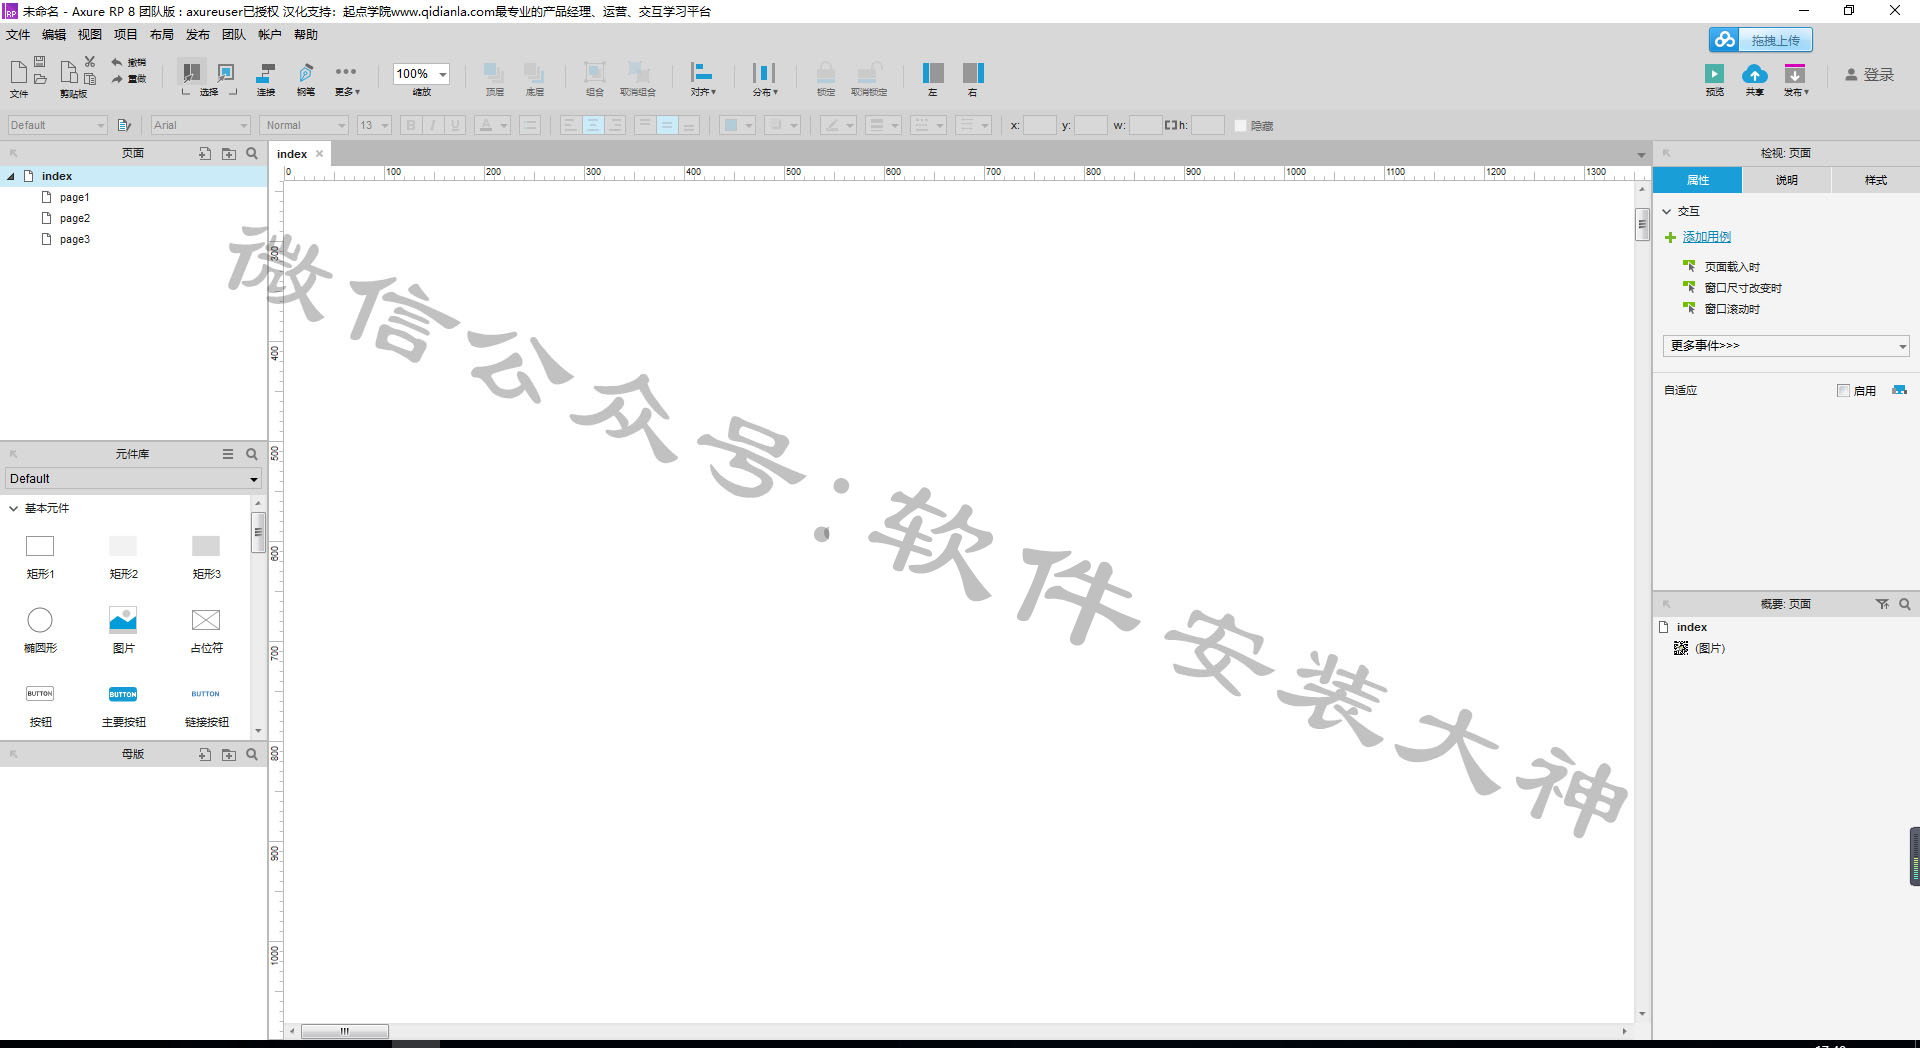
Task: Click the filter icon in 概要 panel
Action: [x=1883, y=604]
